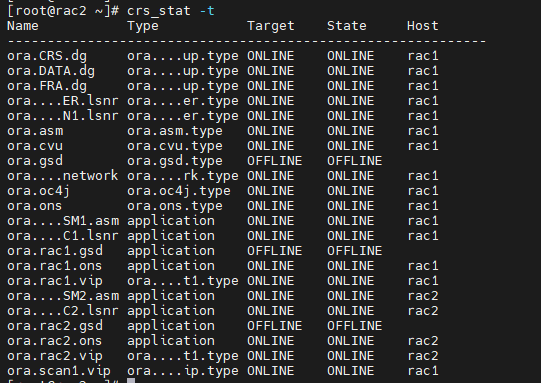Click the ora.rac1.gsd resource name

pyautogui.click(x=55, y=251)
